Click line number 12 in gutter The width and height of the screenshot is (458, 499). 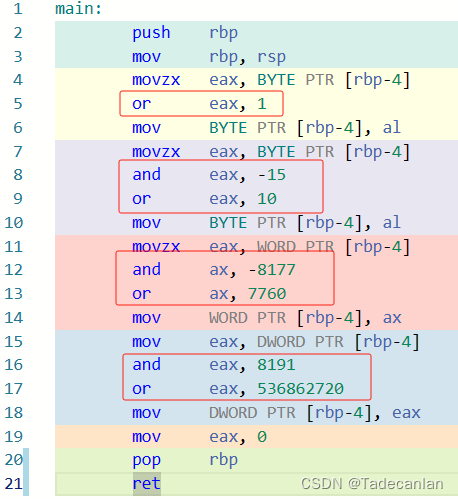[x=13, y=270]
